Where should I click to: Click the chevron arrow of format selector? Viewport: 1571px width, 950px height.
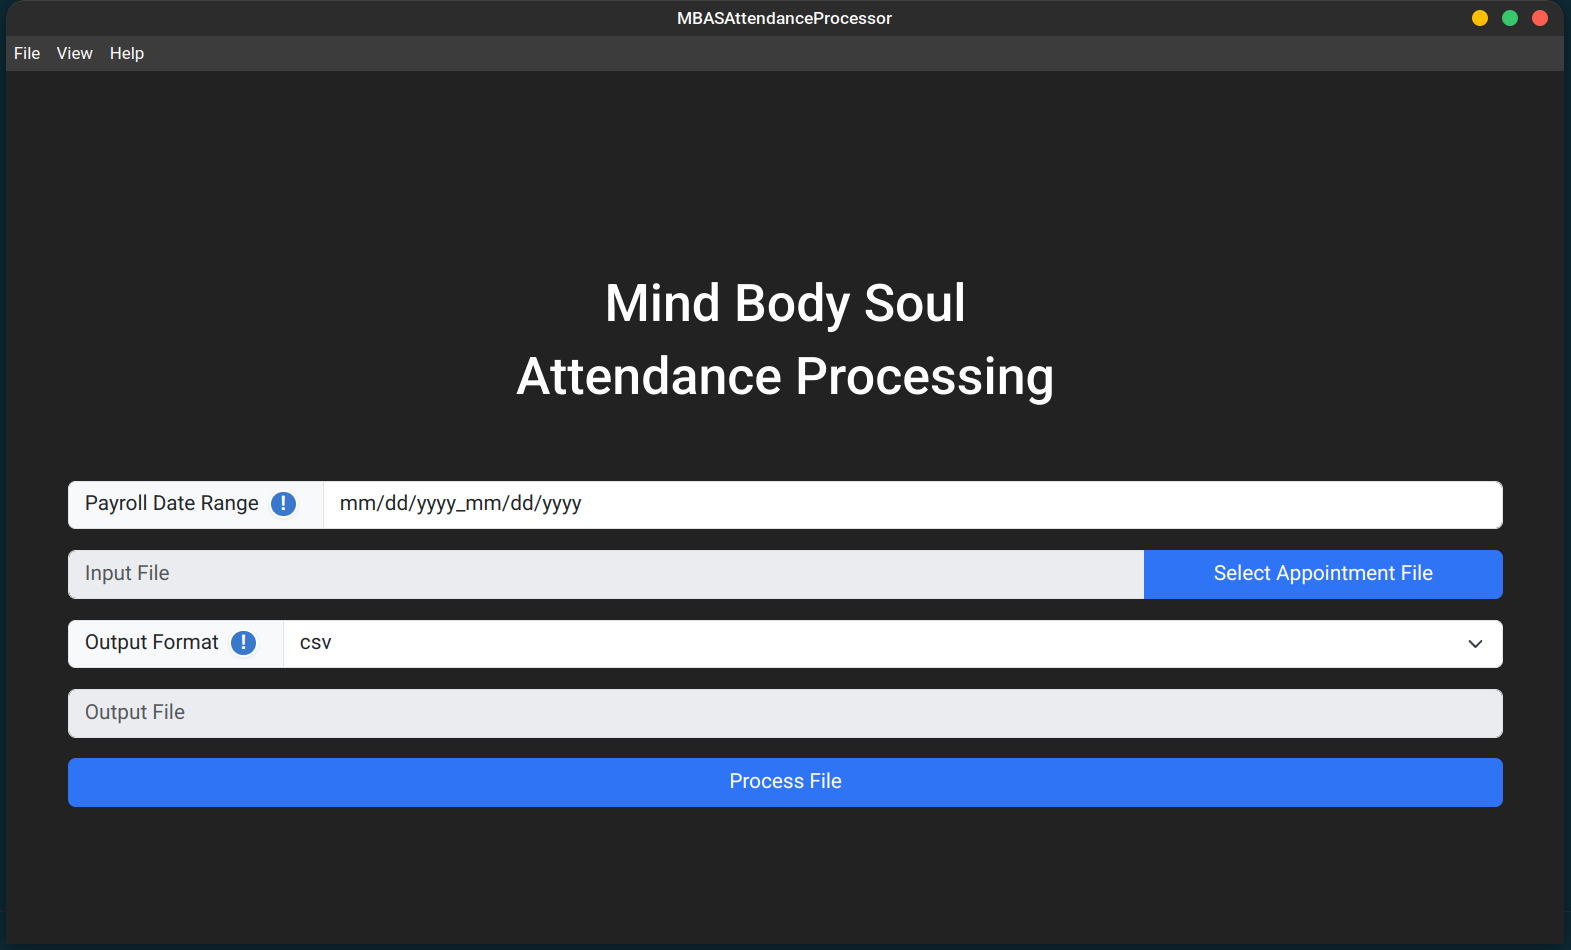pyautogui.click(x=1475, y=644)
